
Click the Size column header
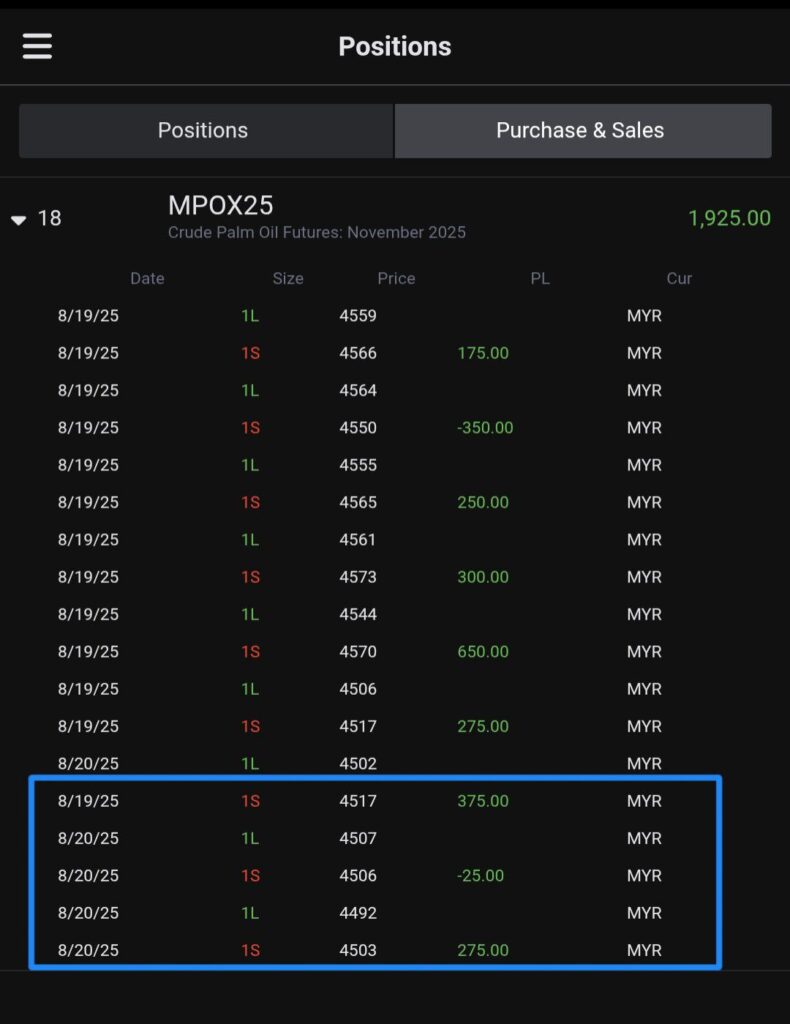pos(287,278)
